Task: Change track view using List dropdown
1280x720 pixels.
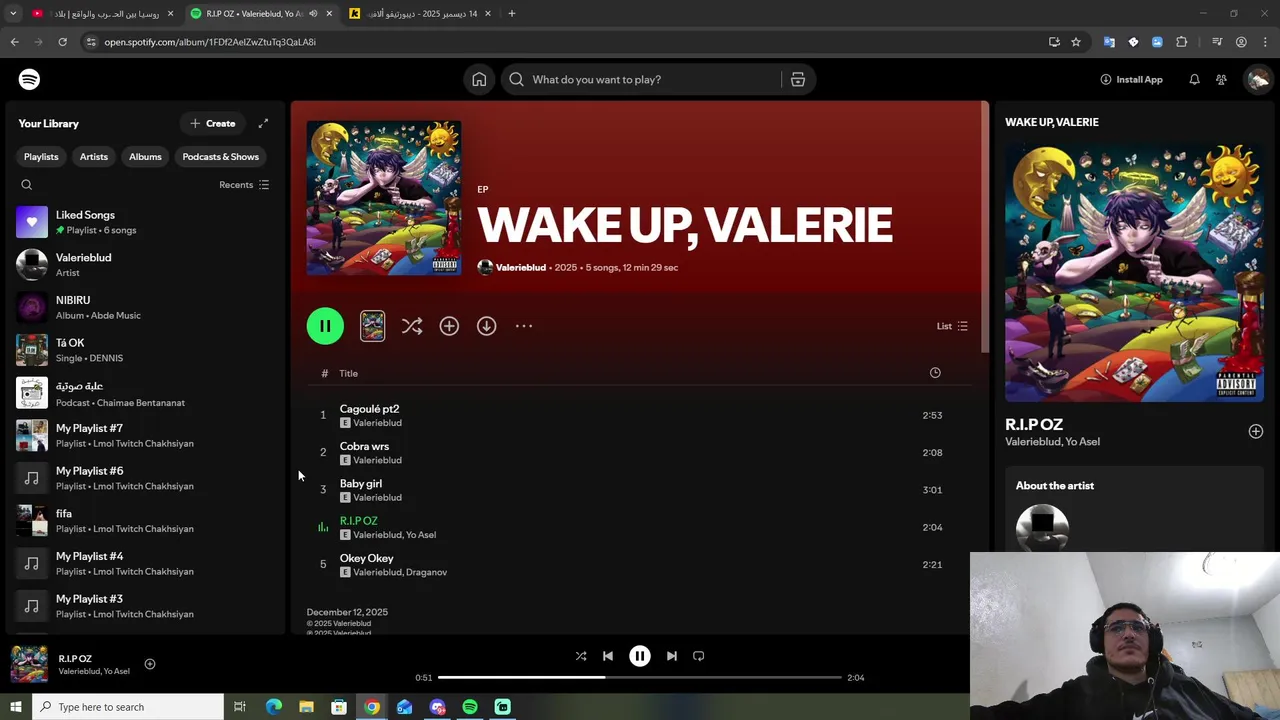Action: [952, 326]
